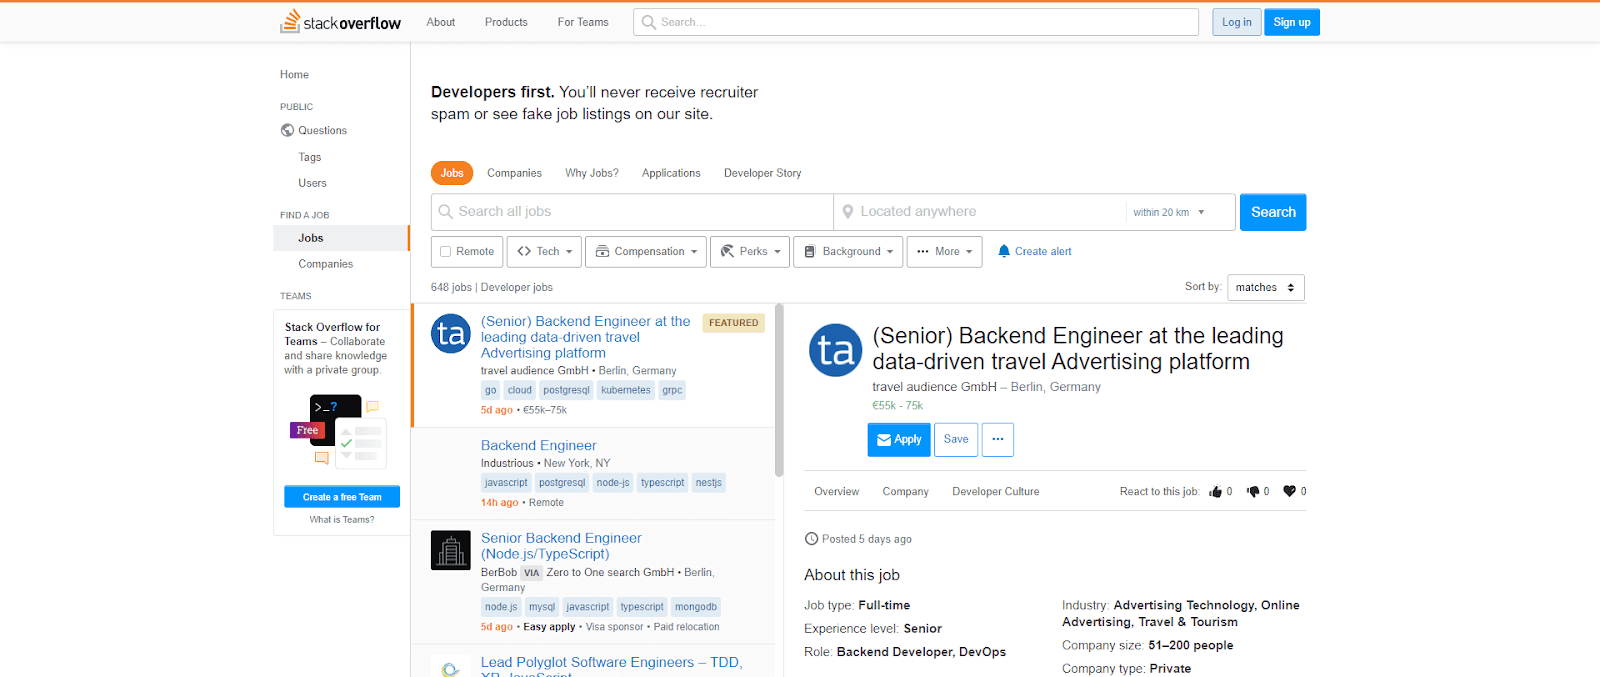
Task: Click the globe icon beside Questions
Action: pyautogui.click(x=287, y=130)
